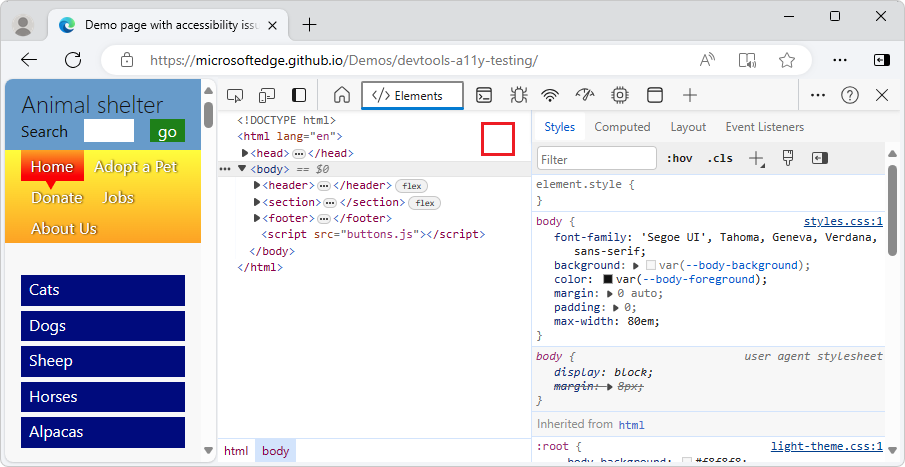Toggle computed styles sidebar pane

coord(820,158)
